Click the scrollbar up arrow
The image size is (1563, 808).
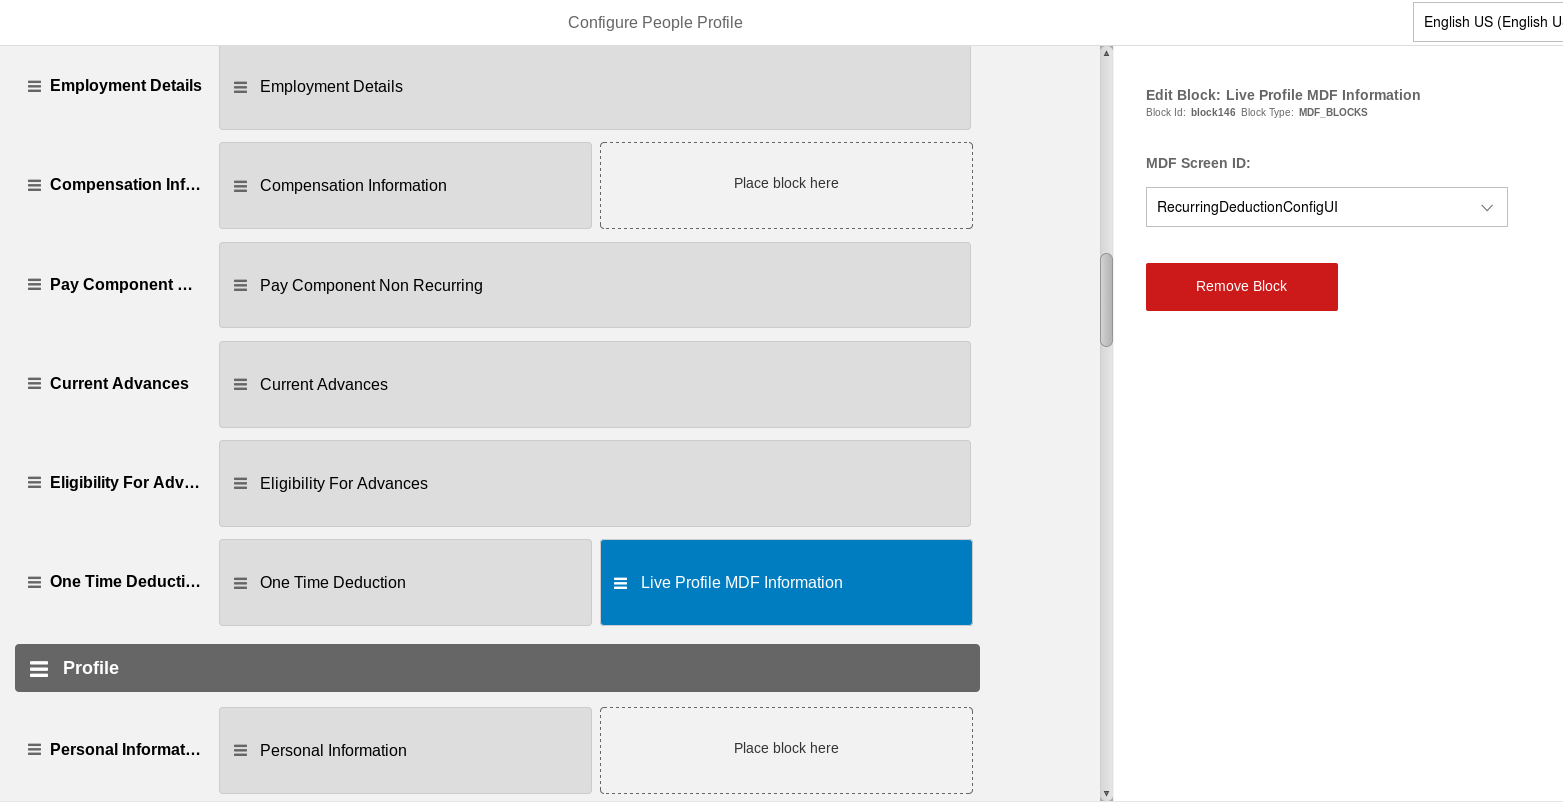[1106, 53]
